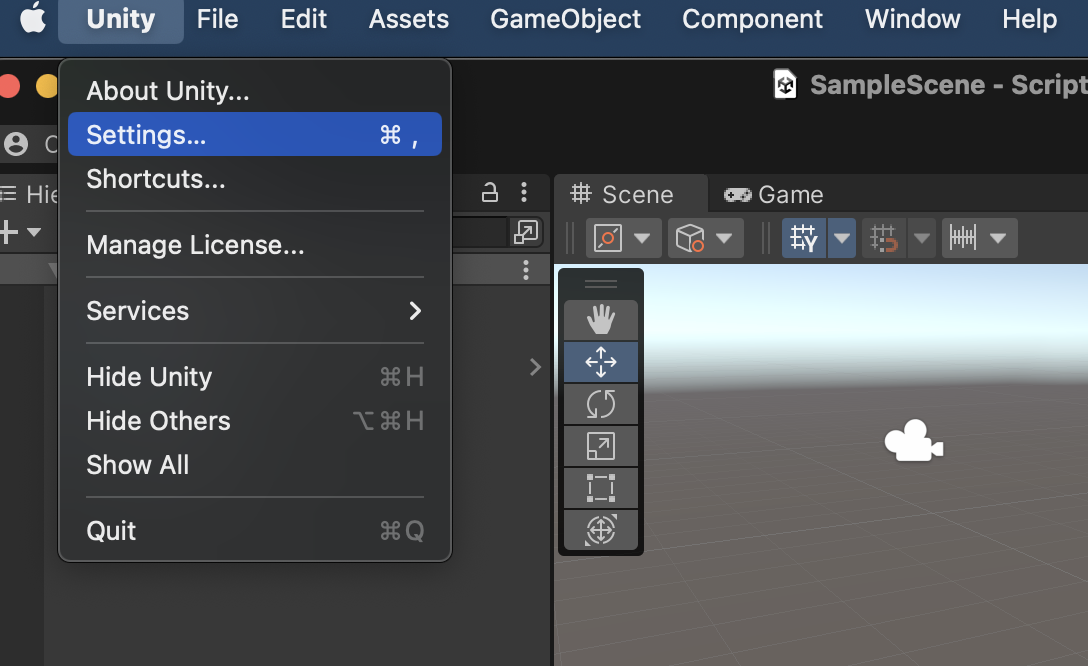Click the snap increment icon
This screenshot has height=666, width=1088.
(963, 238)
